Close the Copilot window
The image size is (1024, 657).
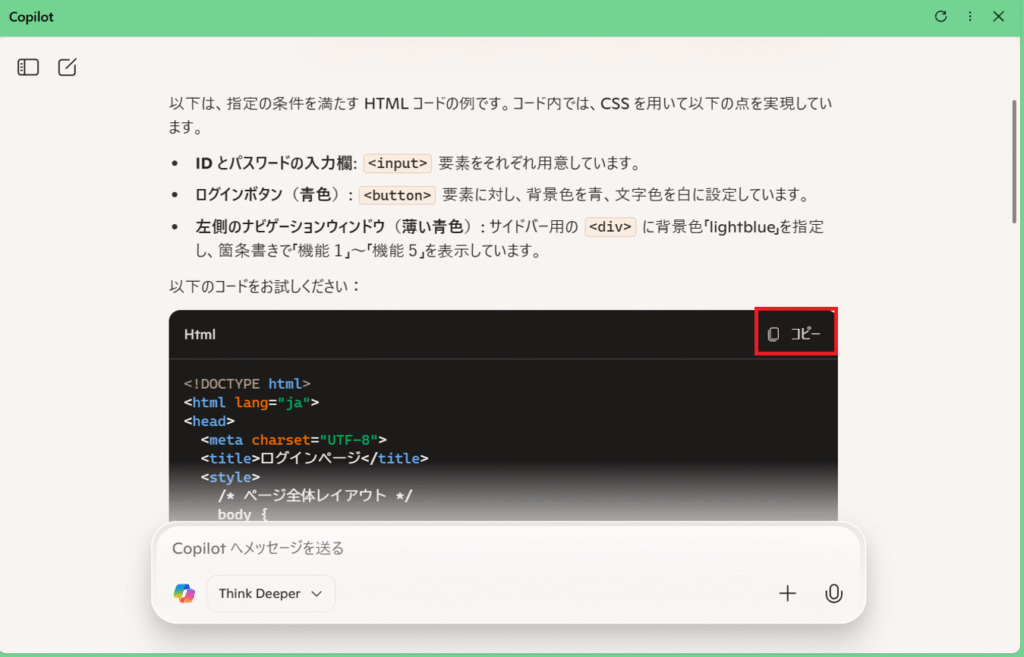(x=999, y=16)
